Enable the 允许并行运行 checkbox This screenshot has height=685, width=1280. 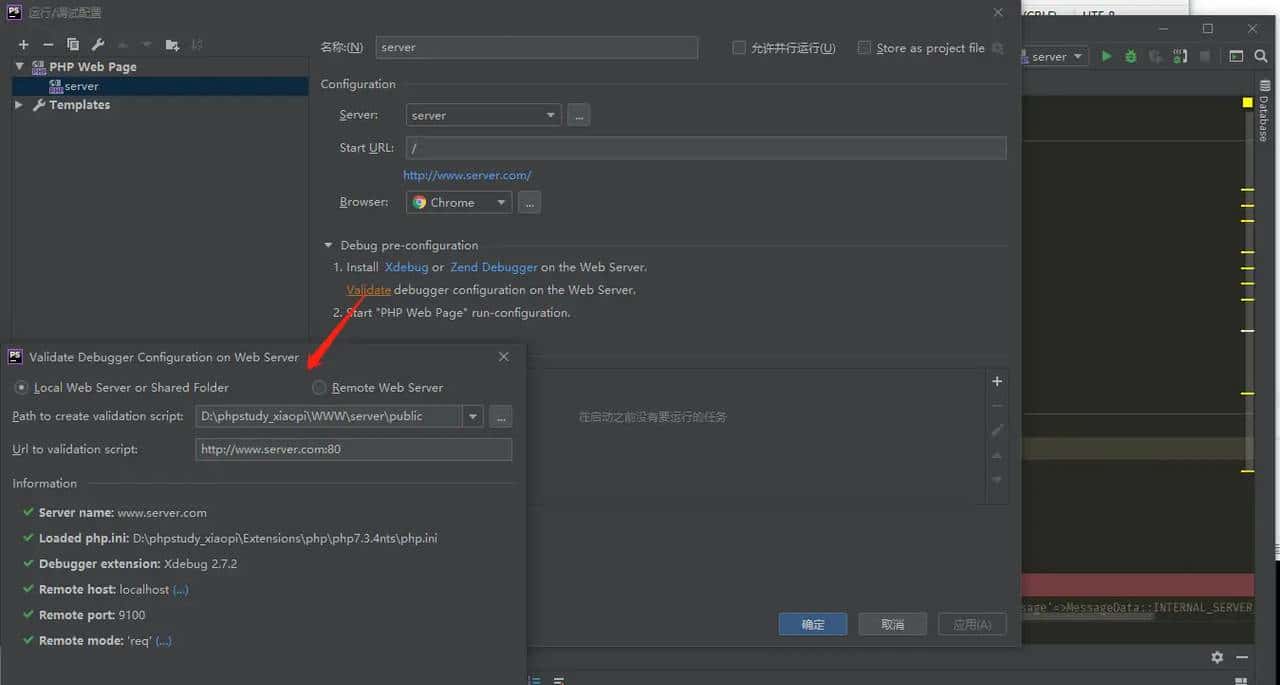(737, 47)
